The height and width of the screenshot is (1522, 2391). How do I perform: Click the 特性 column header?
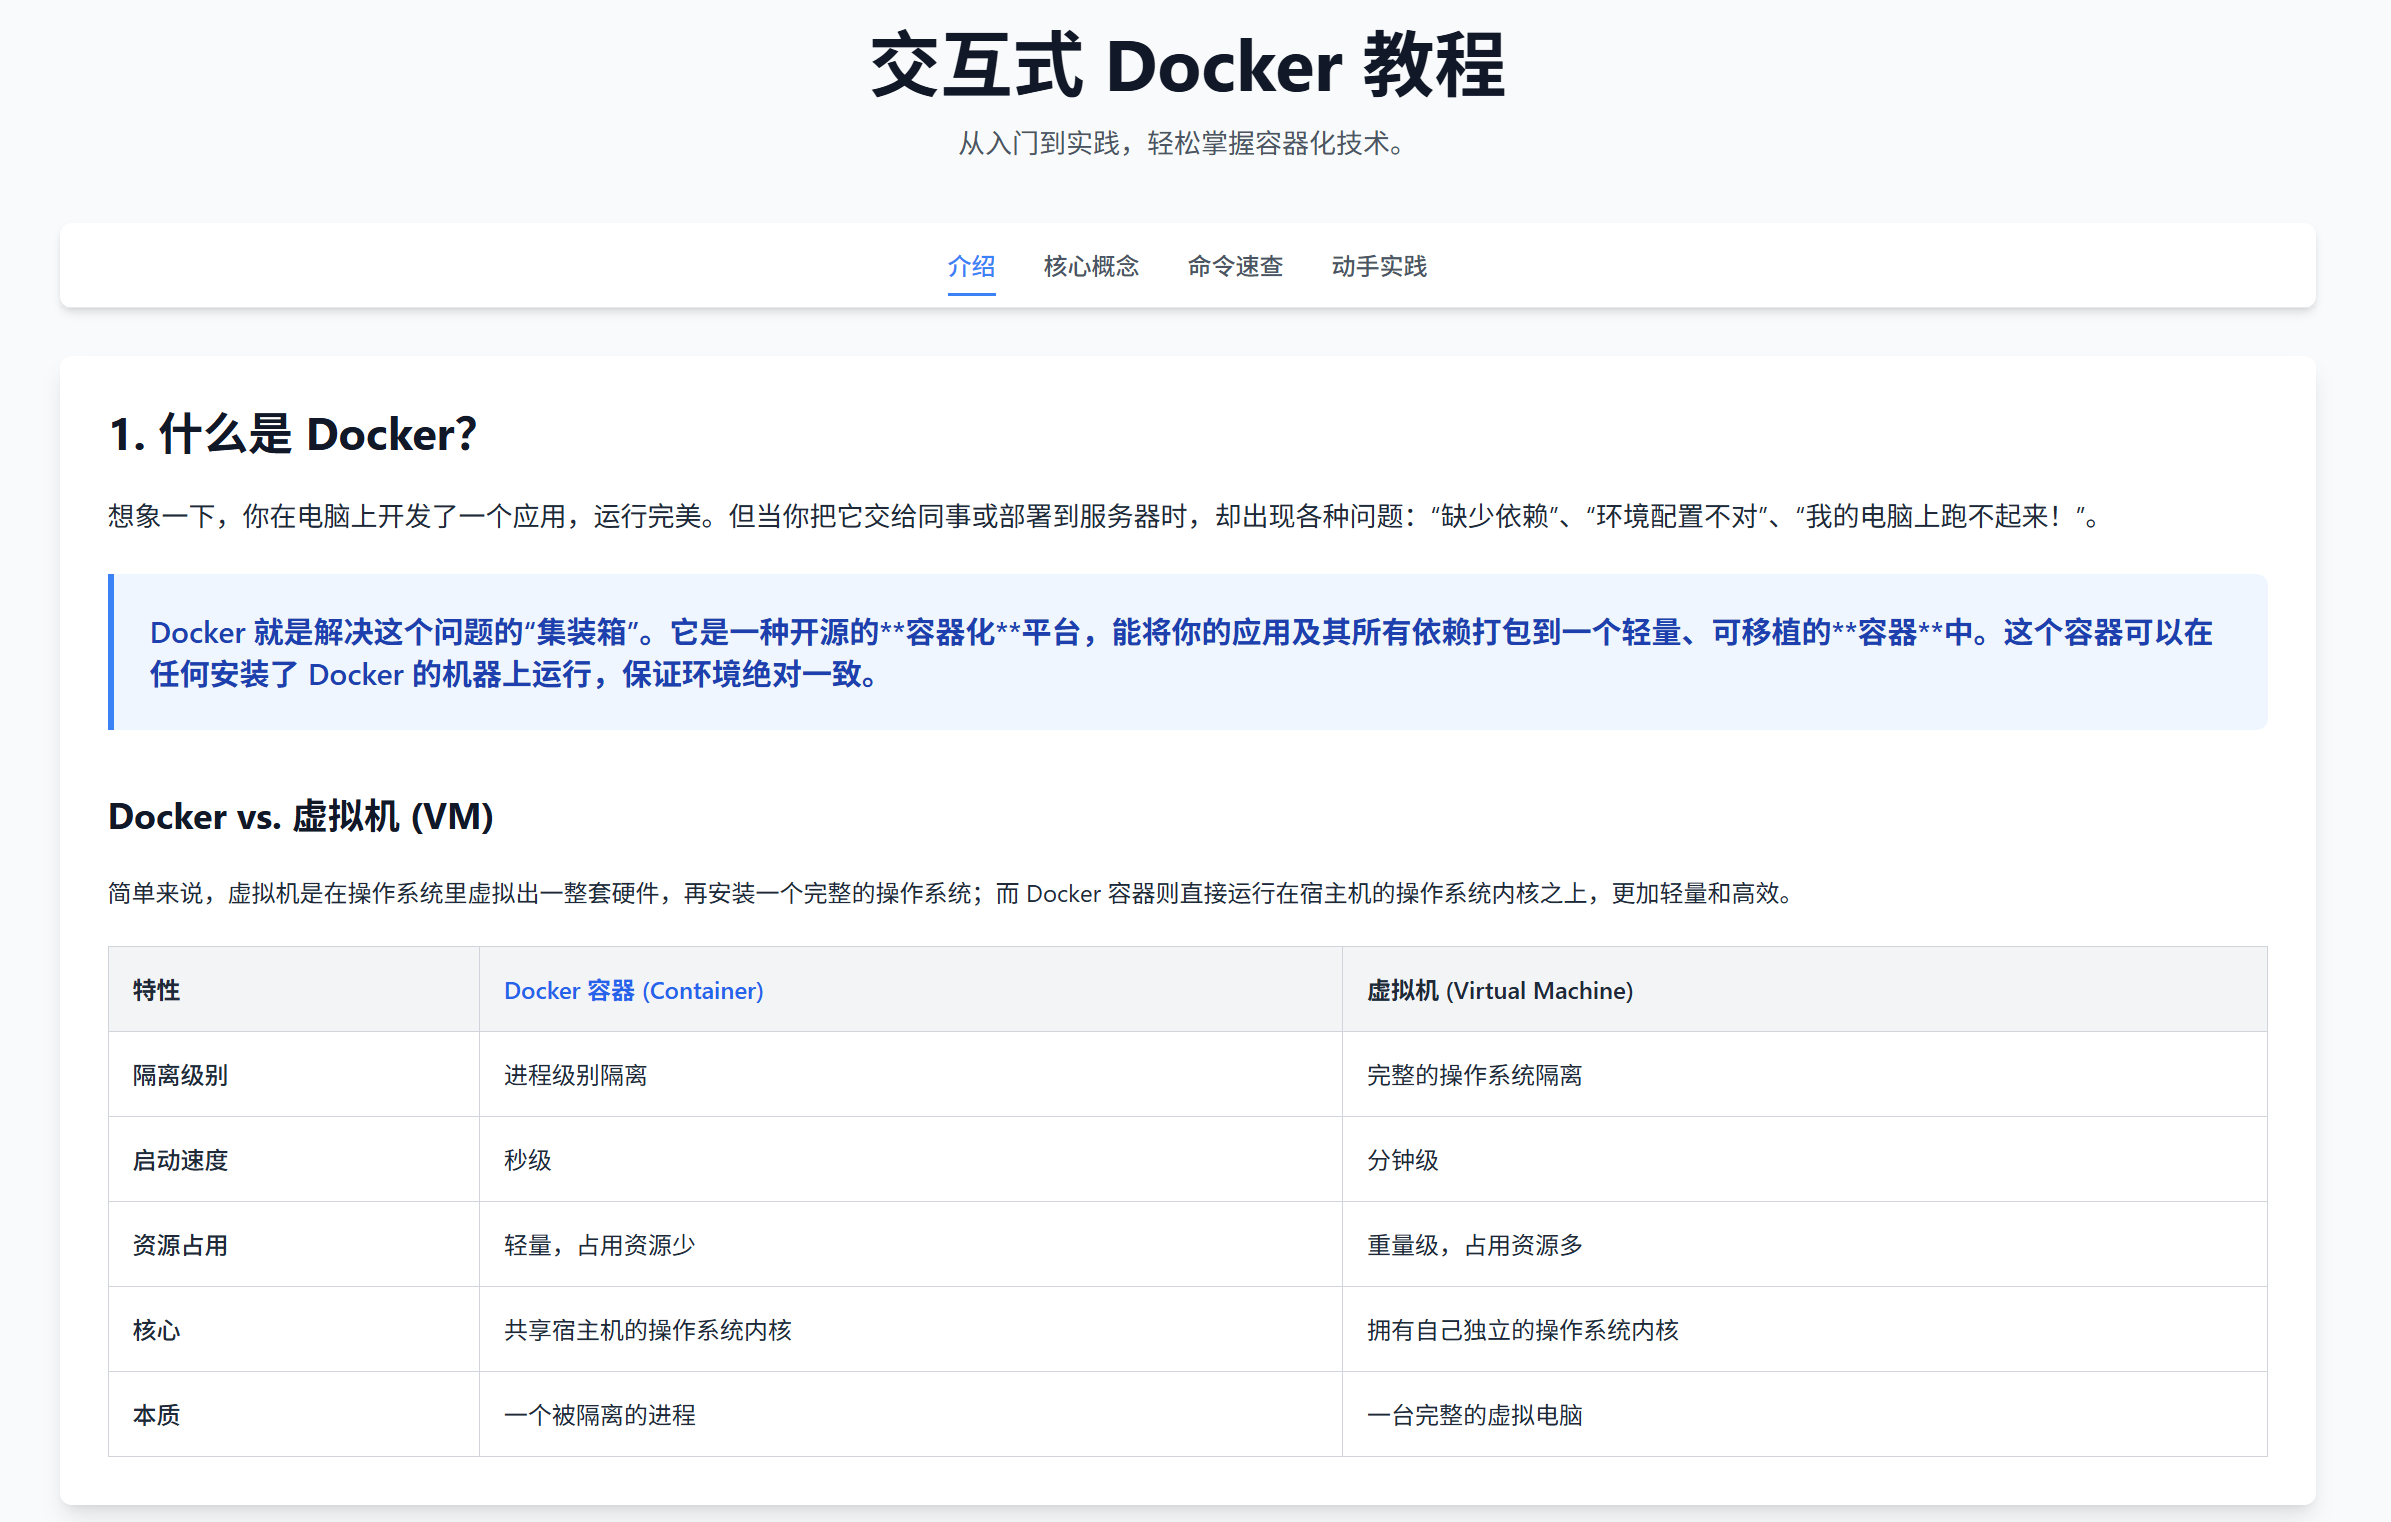tap(156, 991)
